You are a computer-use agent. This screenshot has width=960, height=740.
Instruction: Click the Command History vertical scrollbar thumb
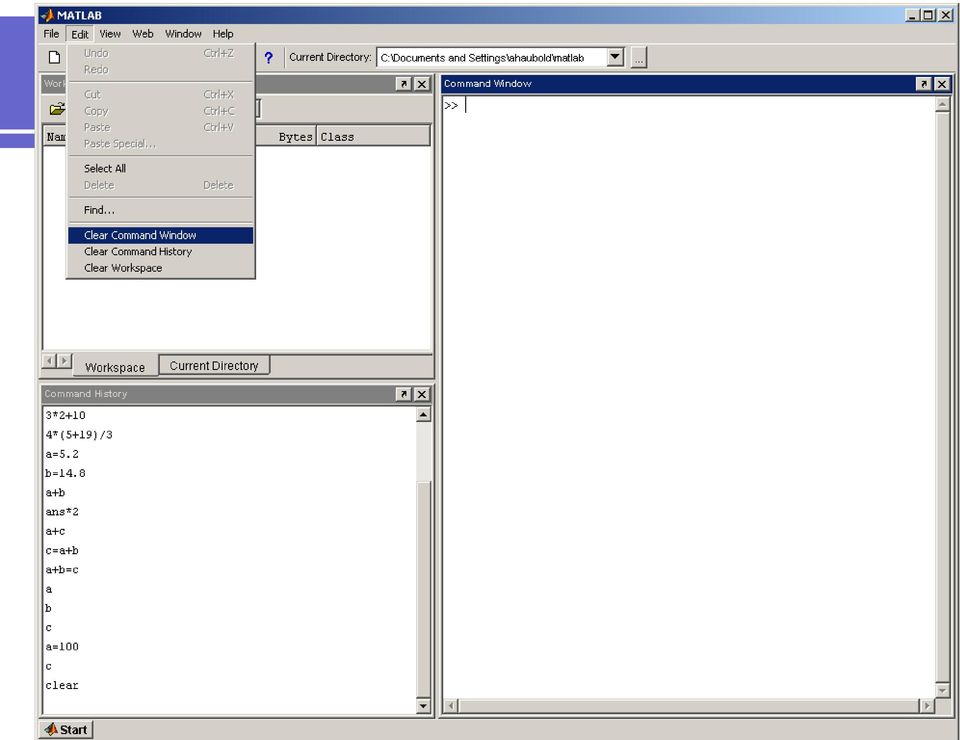click(423, 589)
